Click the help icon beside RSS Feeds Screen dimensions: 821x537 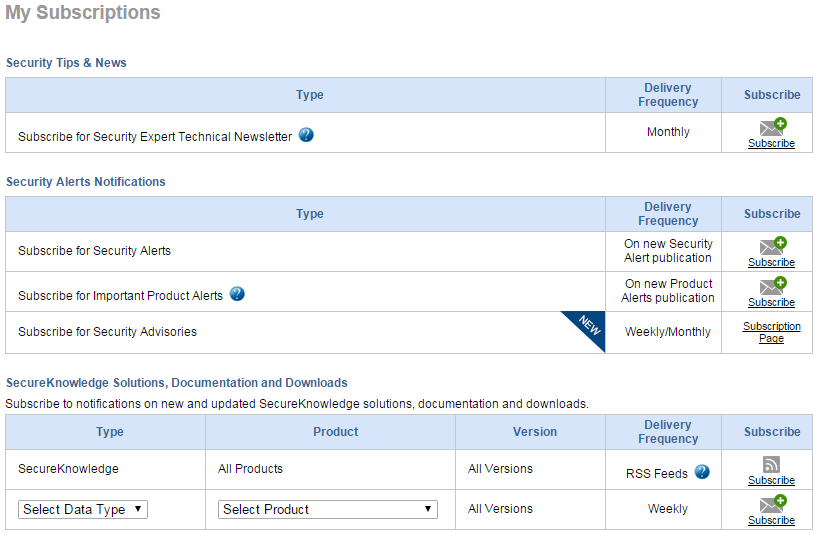coord(702,472)
